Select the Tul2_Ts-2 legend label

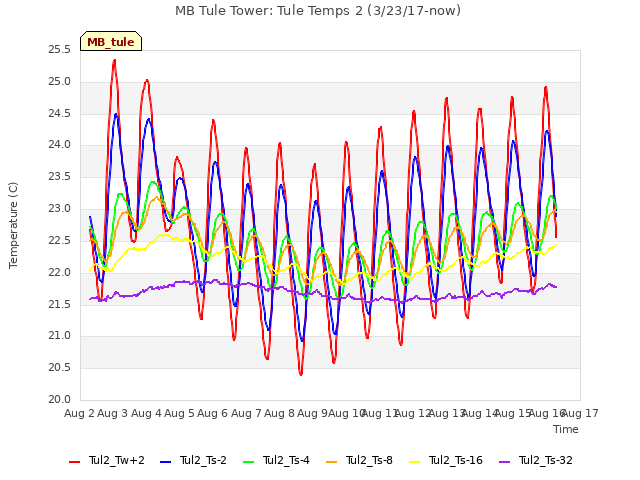(x=203, y=460)
